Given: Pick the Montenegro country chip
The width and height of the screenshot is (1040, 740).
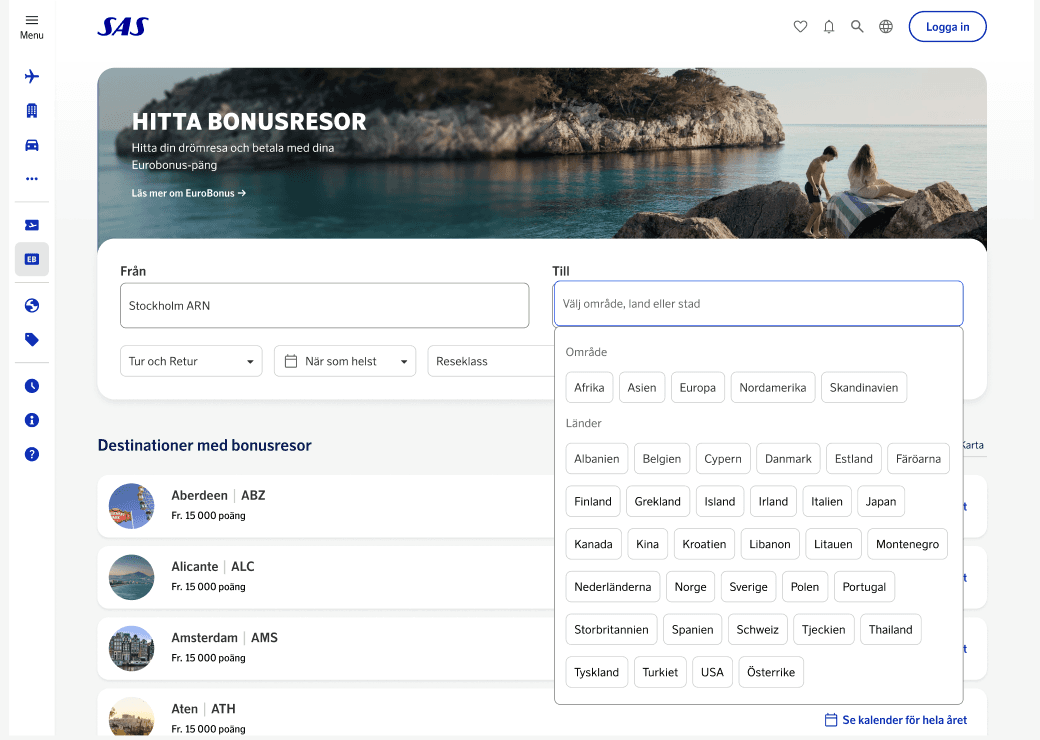Looking at the screenshot, I should pyautogui.click(x=907, y=544).
